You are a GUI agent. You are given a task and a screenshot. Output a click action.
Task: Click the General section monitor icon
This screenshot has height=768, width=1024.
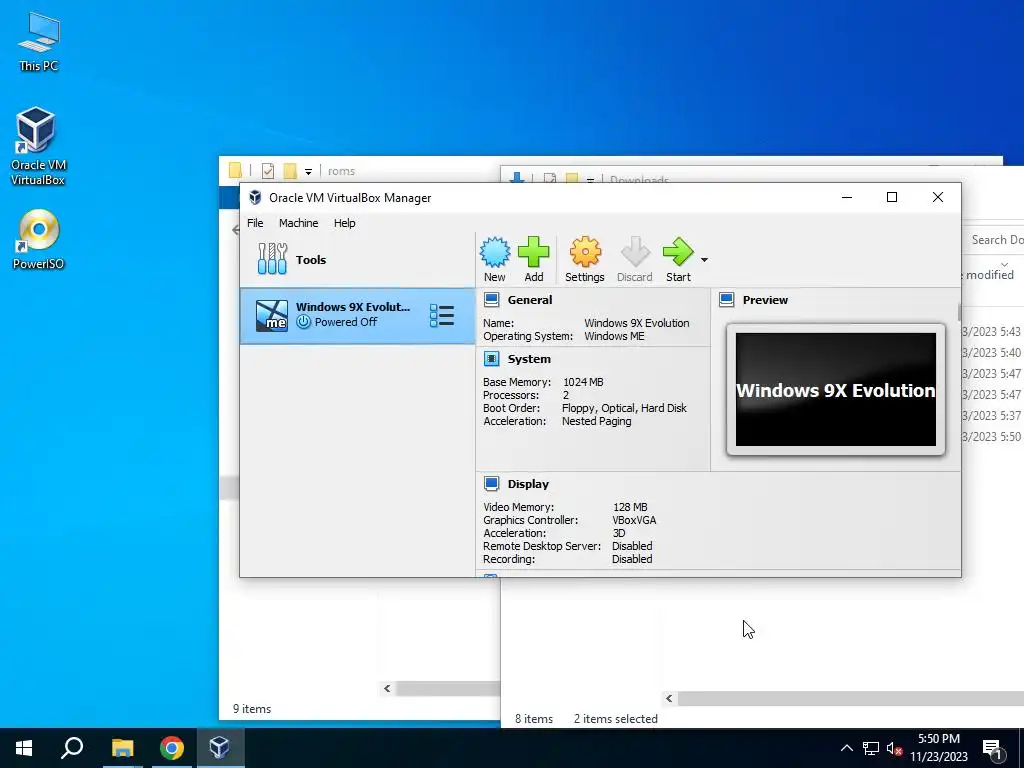[492, 300]
